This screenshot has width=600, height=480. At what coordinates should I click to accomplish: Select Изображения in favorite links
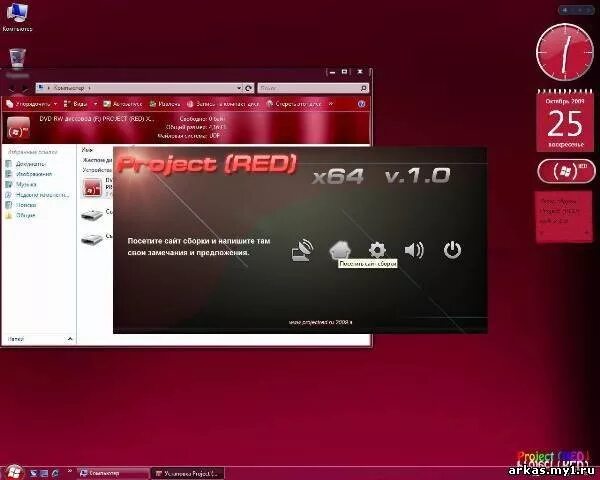(x=29, y=174)
